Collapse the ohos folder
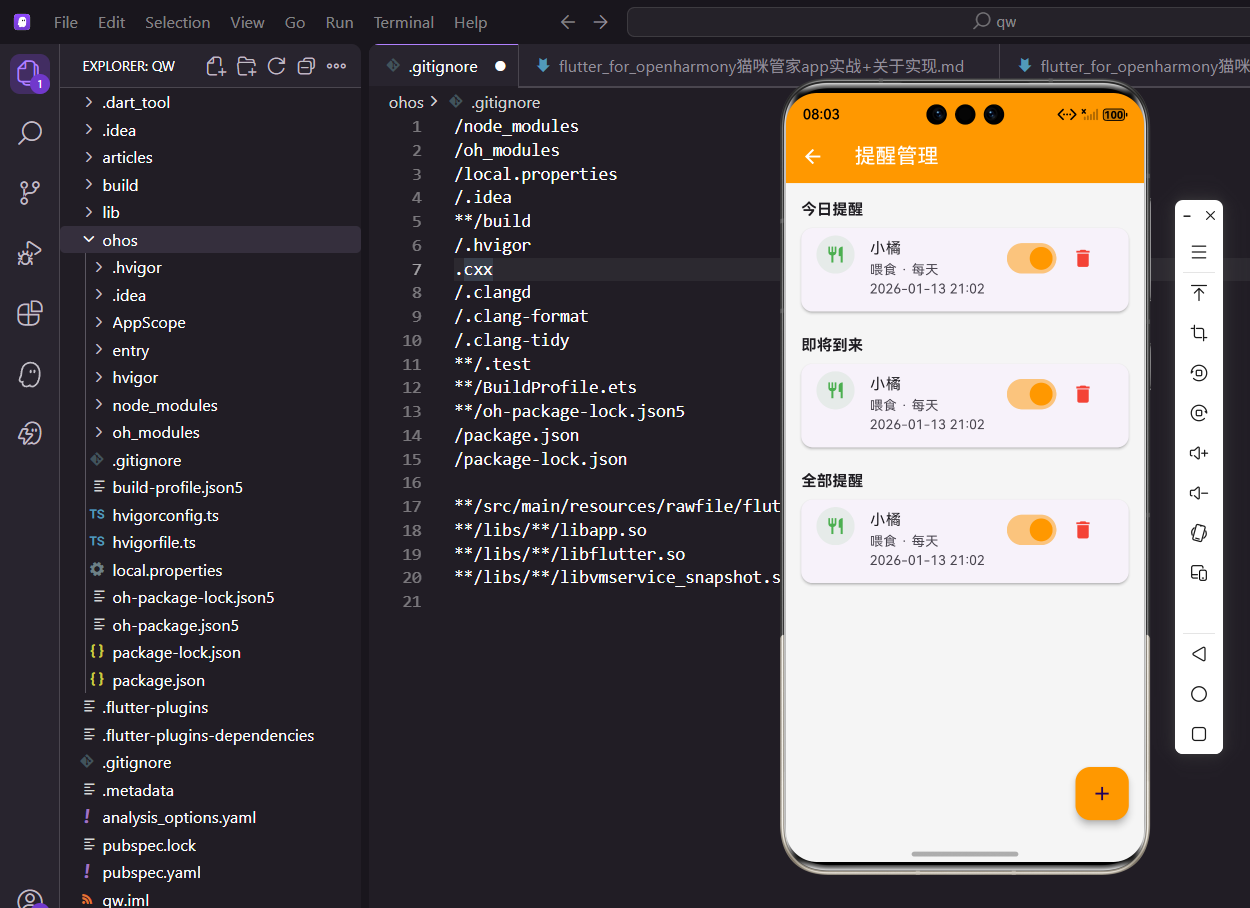Image resolution: width=1250 pixels, height=908 pixels. 210,240
